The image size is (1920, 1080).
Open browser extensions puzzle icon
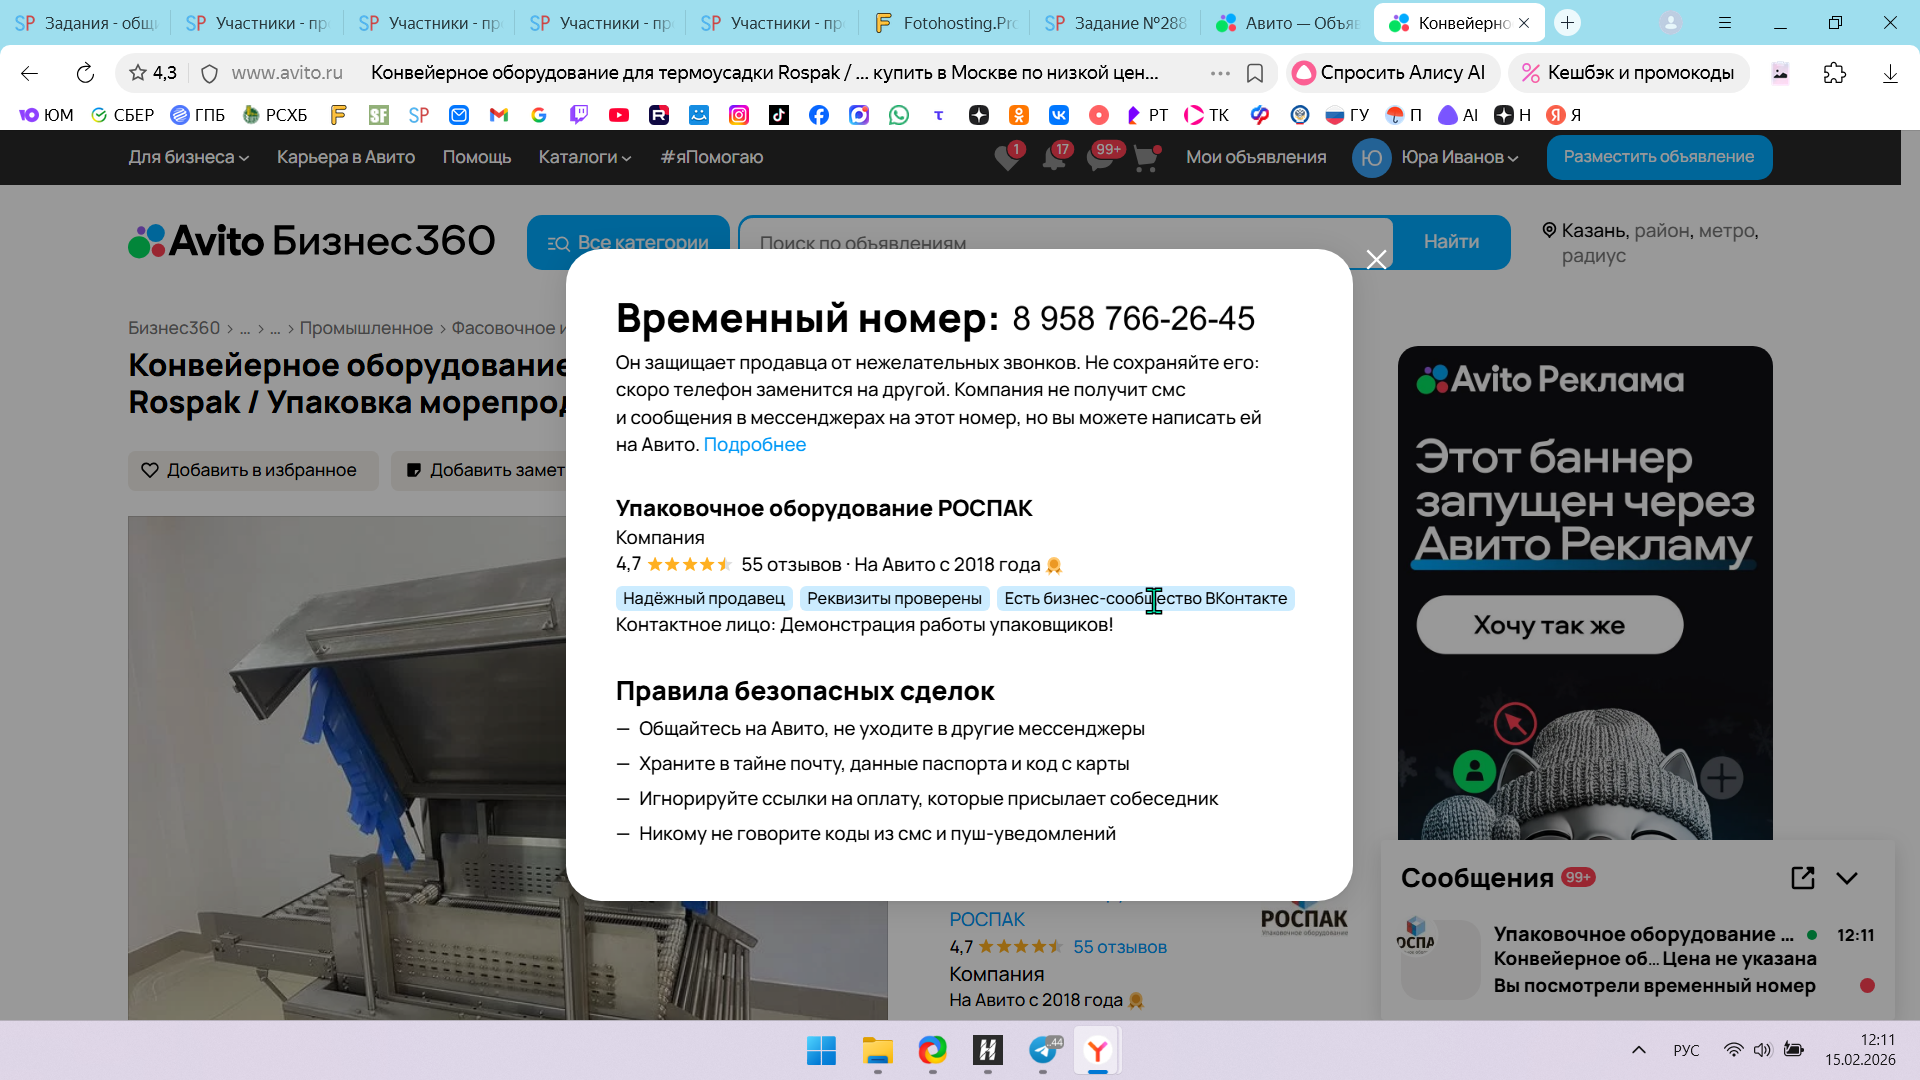pos(1834,73)
